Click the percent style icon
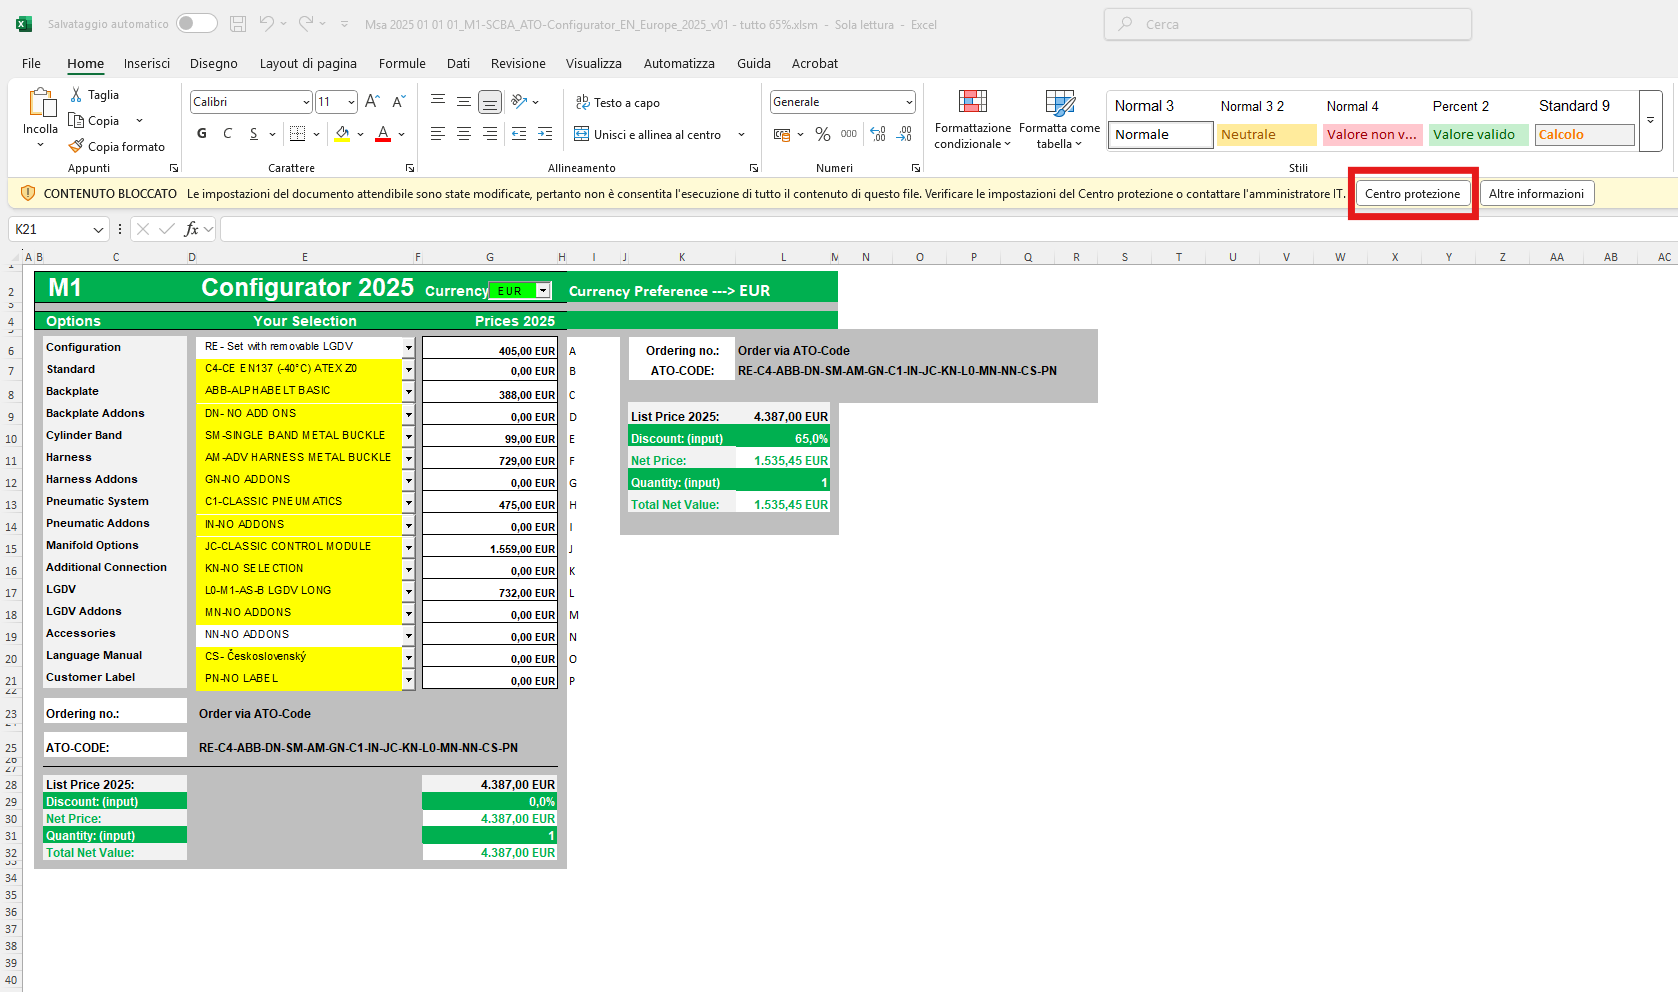1678x992 pixels. pyautogui.click(x=822, y=134)
